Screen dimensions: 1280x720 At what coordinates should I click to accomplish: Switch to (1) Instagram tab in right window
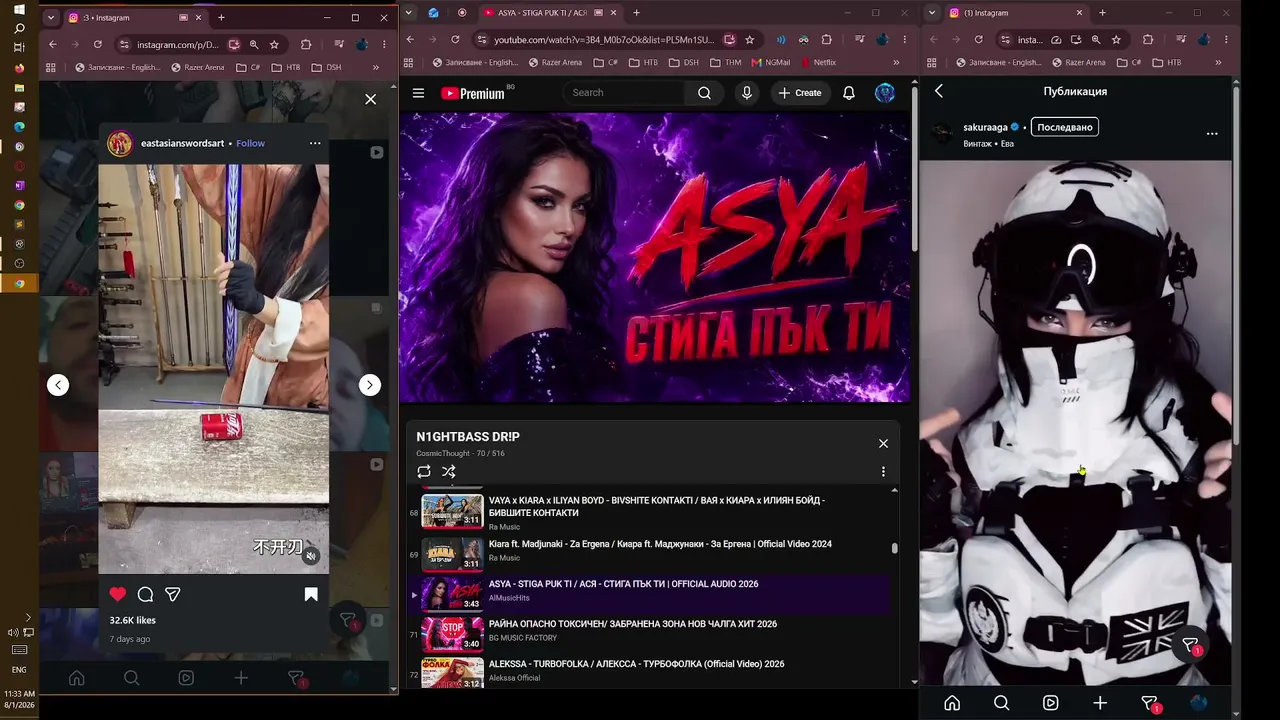pos(1015,13)
